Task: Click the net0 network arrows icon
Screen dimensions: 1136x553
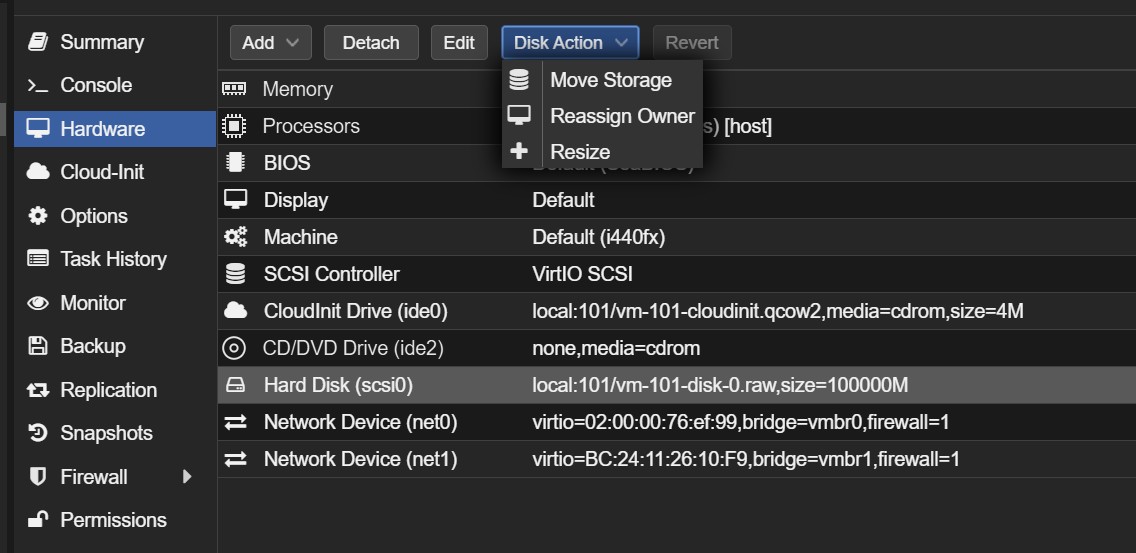Action: point(235,422)
